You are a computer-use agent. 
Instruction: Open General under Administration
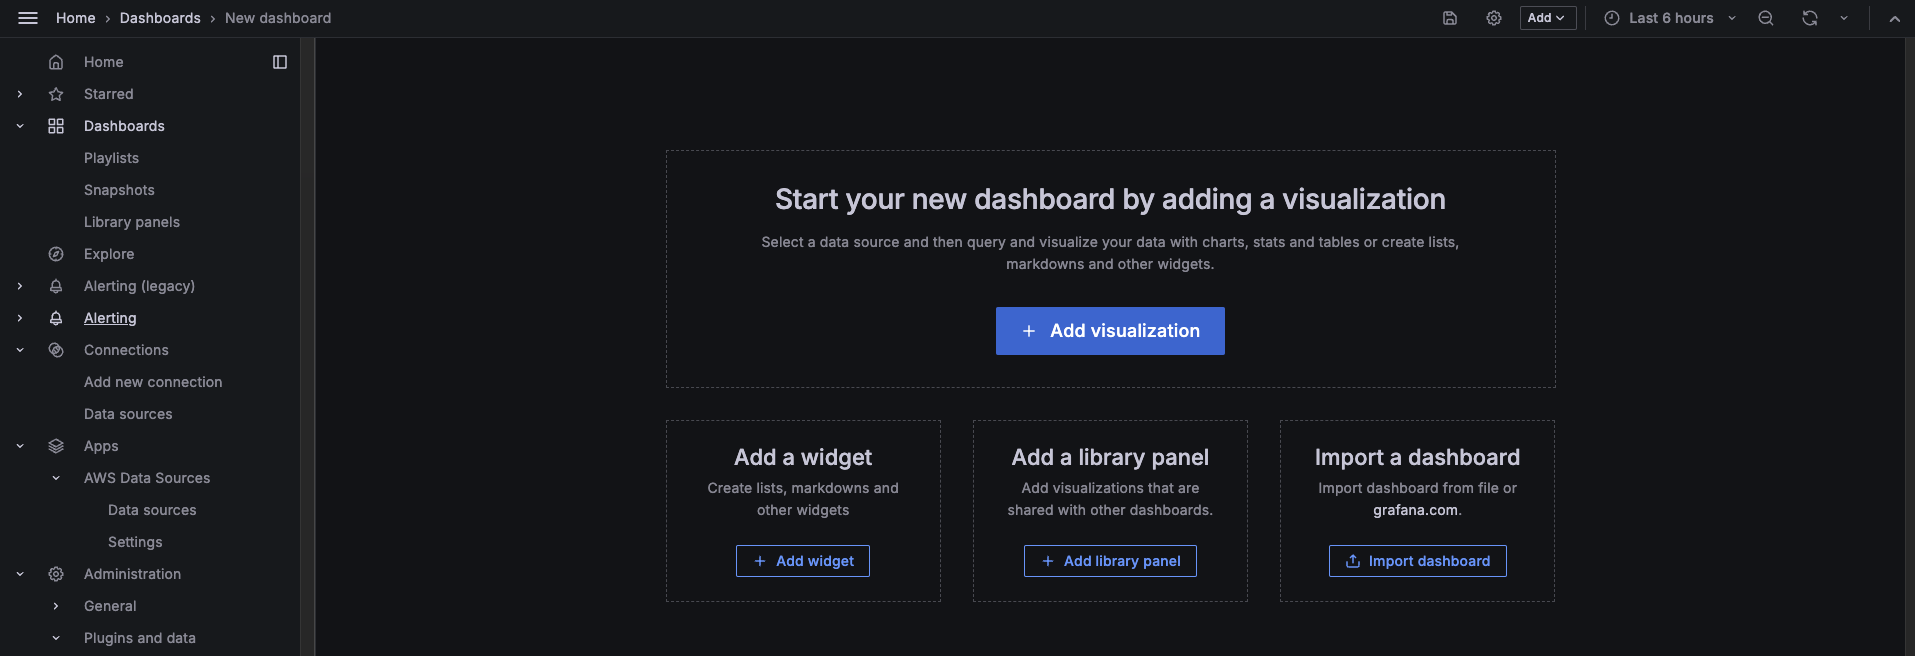coord(110,606)
